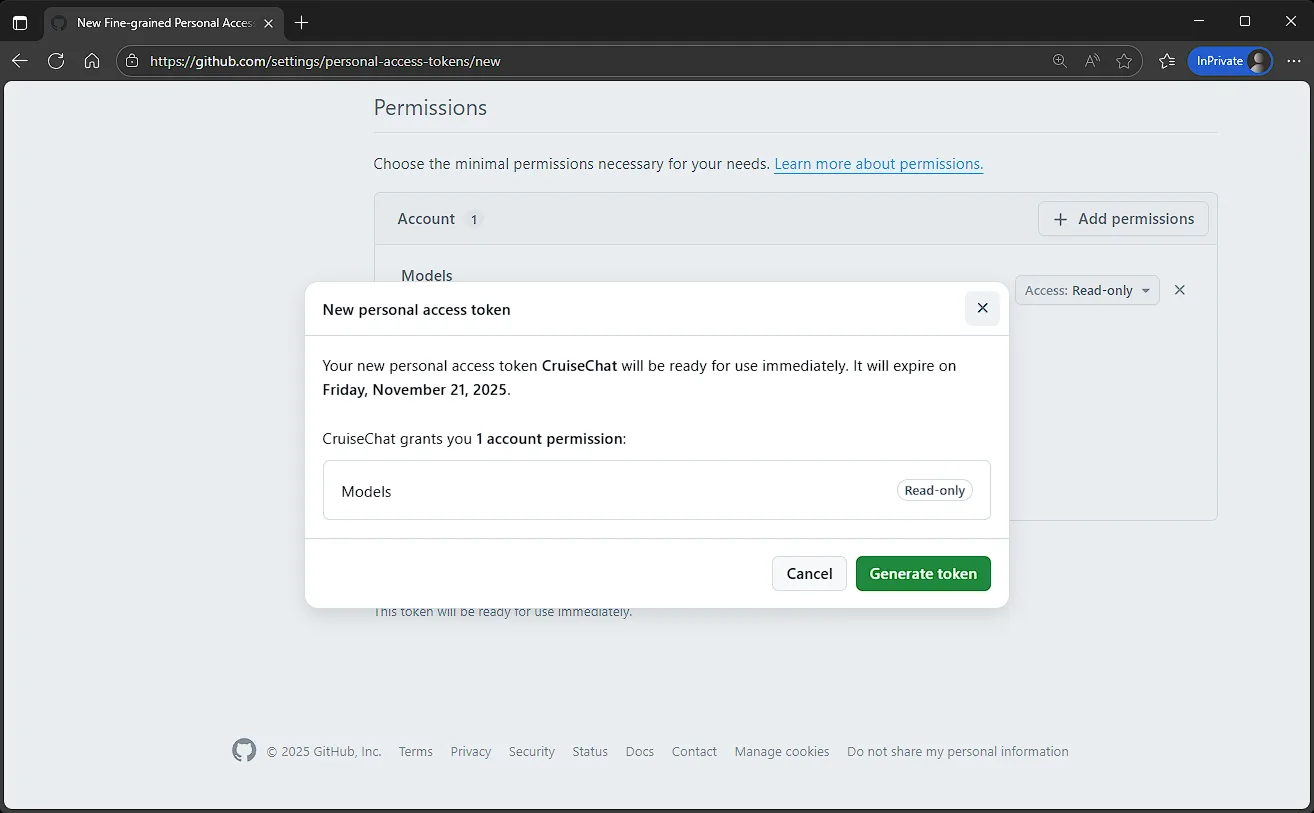Open the Docs footer link
Viewport: 1314px width, 813px height.
(639, 751)
